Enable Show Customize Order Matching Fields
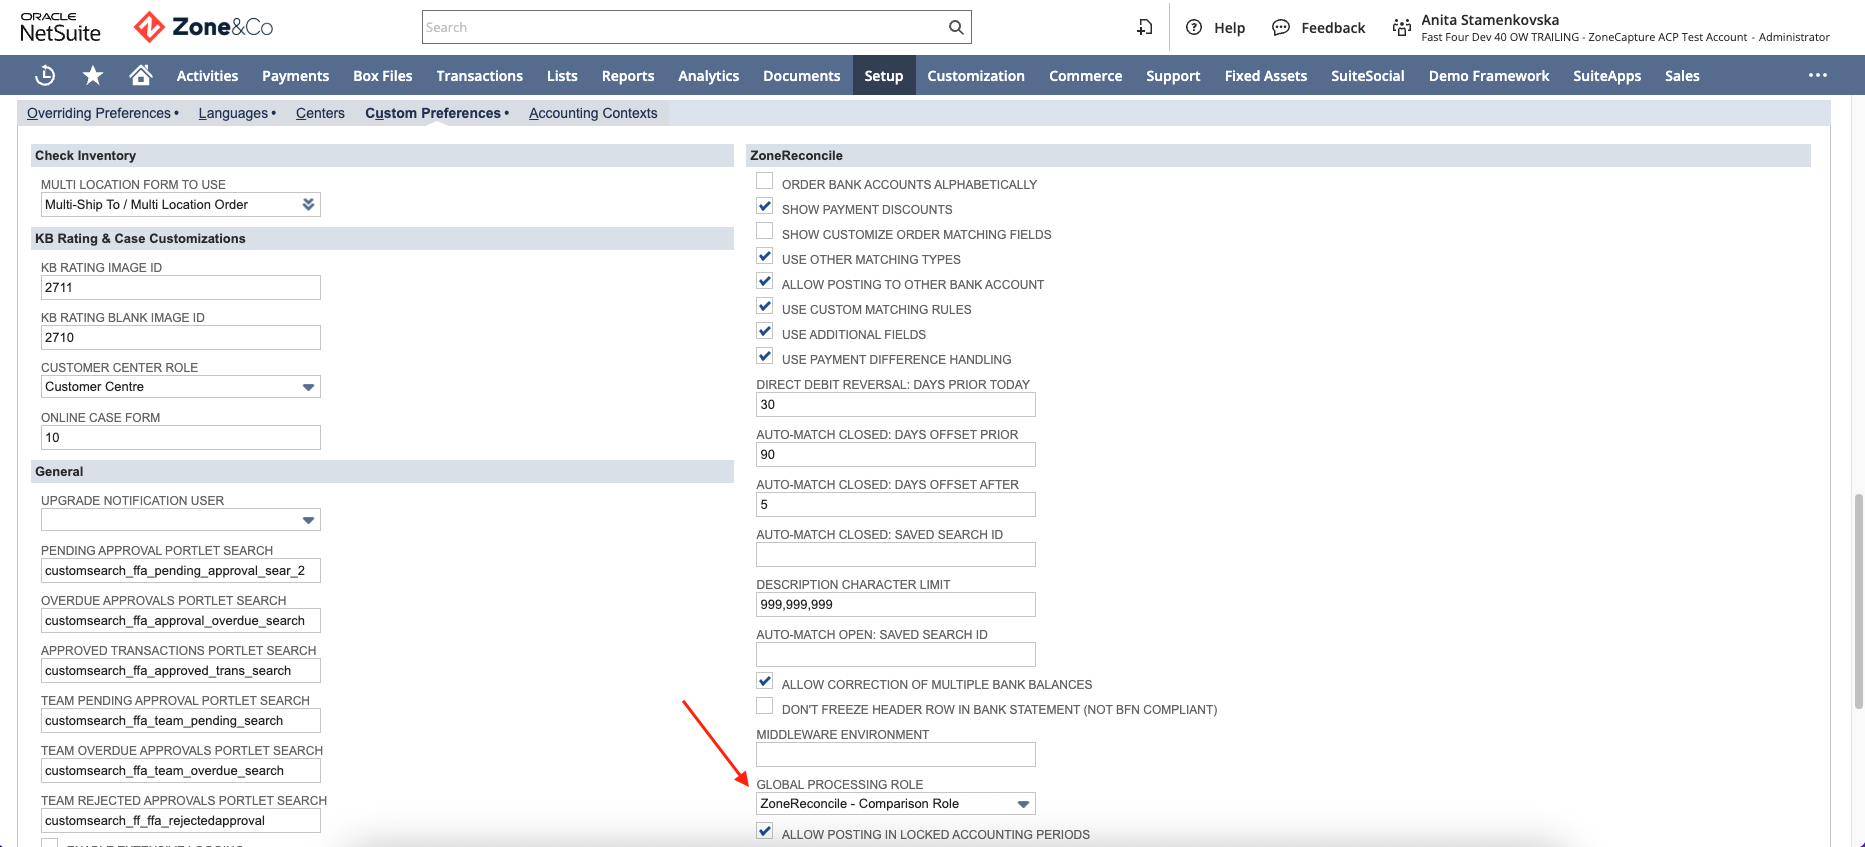Screen dimensions: 1865x847 click(x=765, y=231)
